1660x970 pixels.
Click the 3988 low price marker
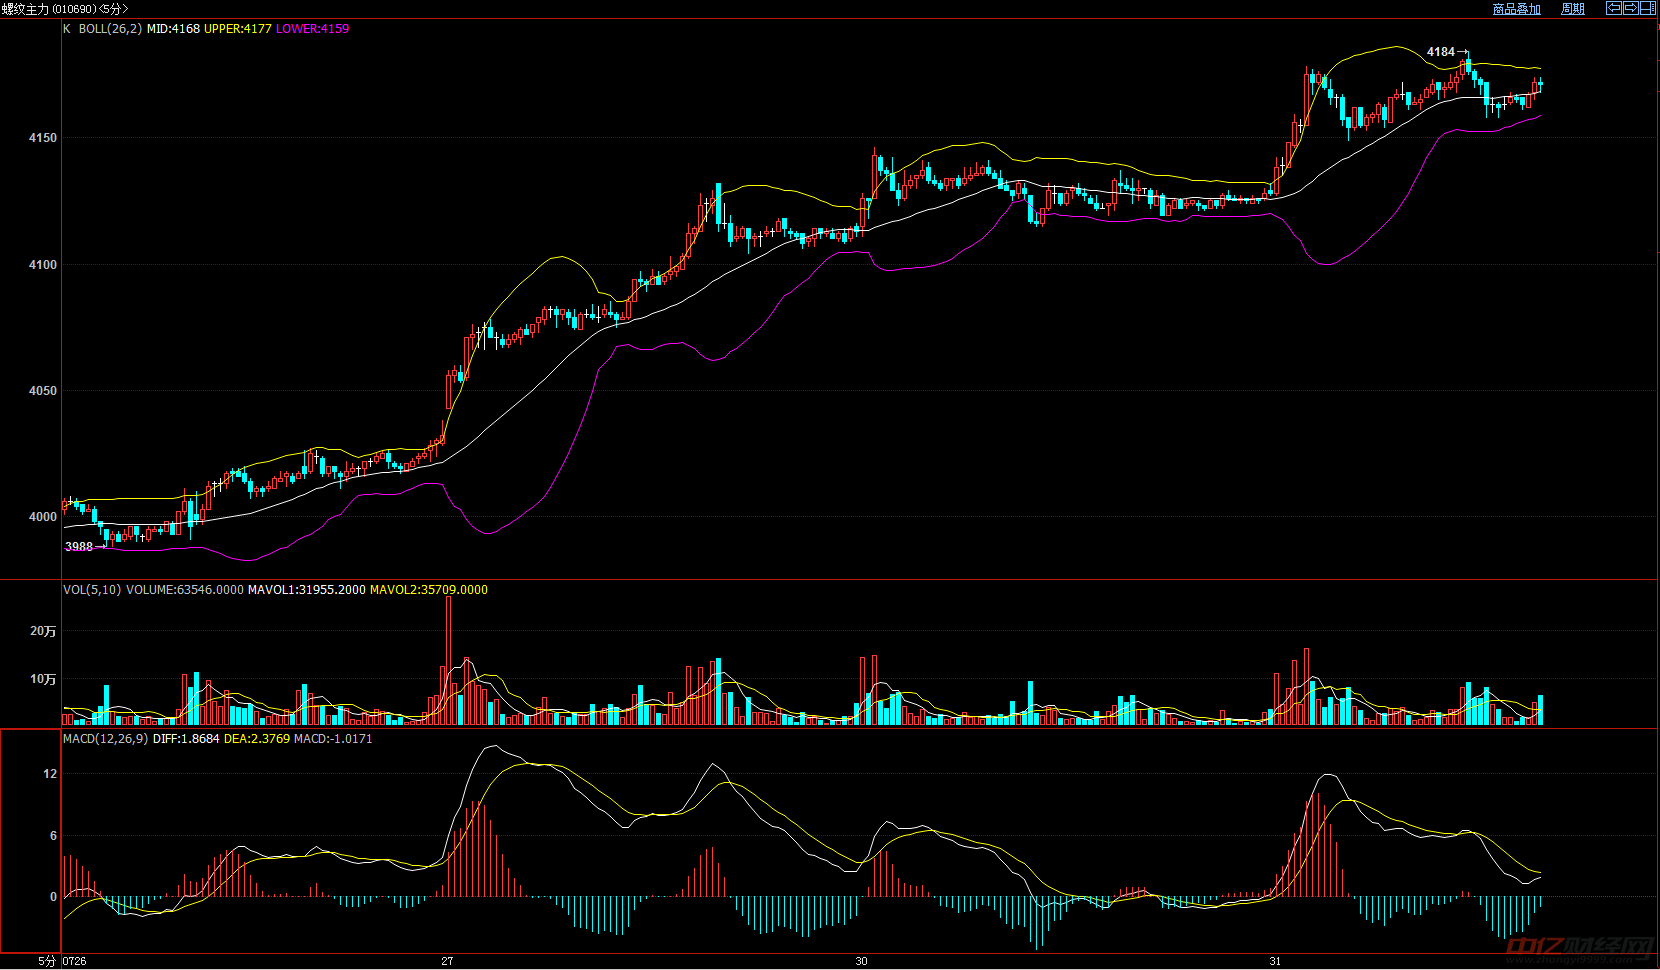coord(78,547)
